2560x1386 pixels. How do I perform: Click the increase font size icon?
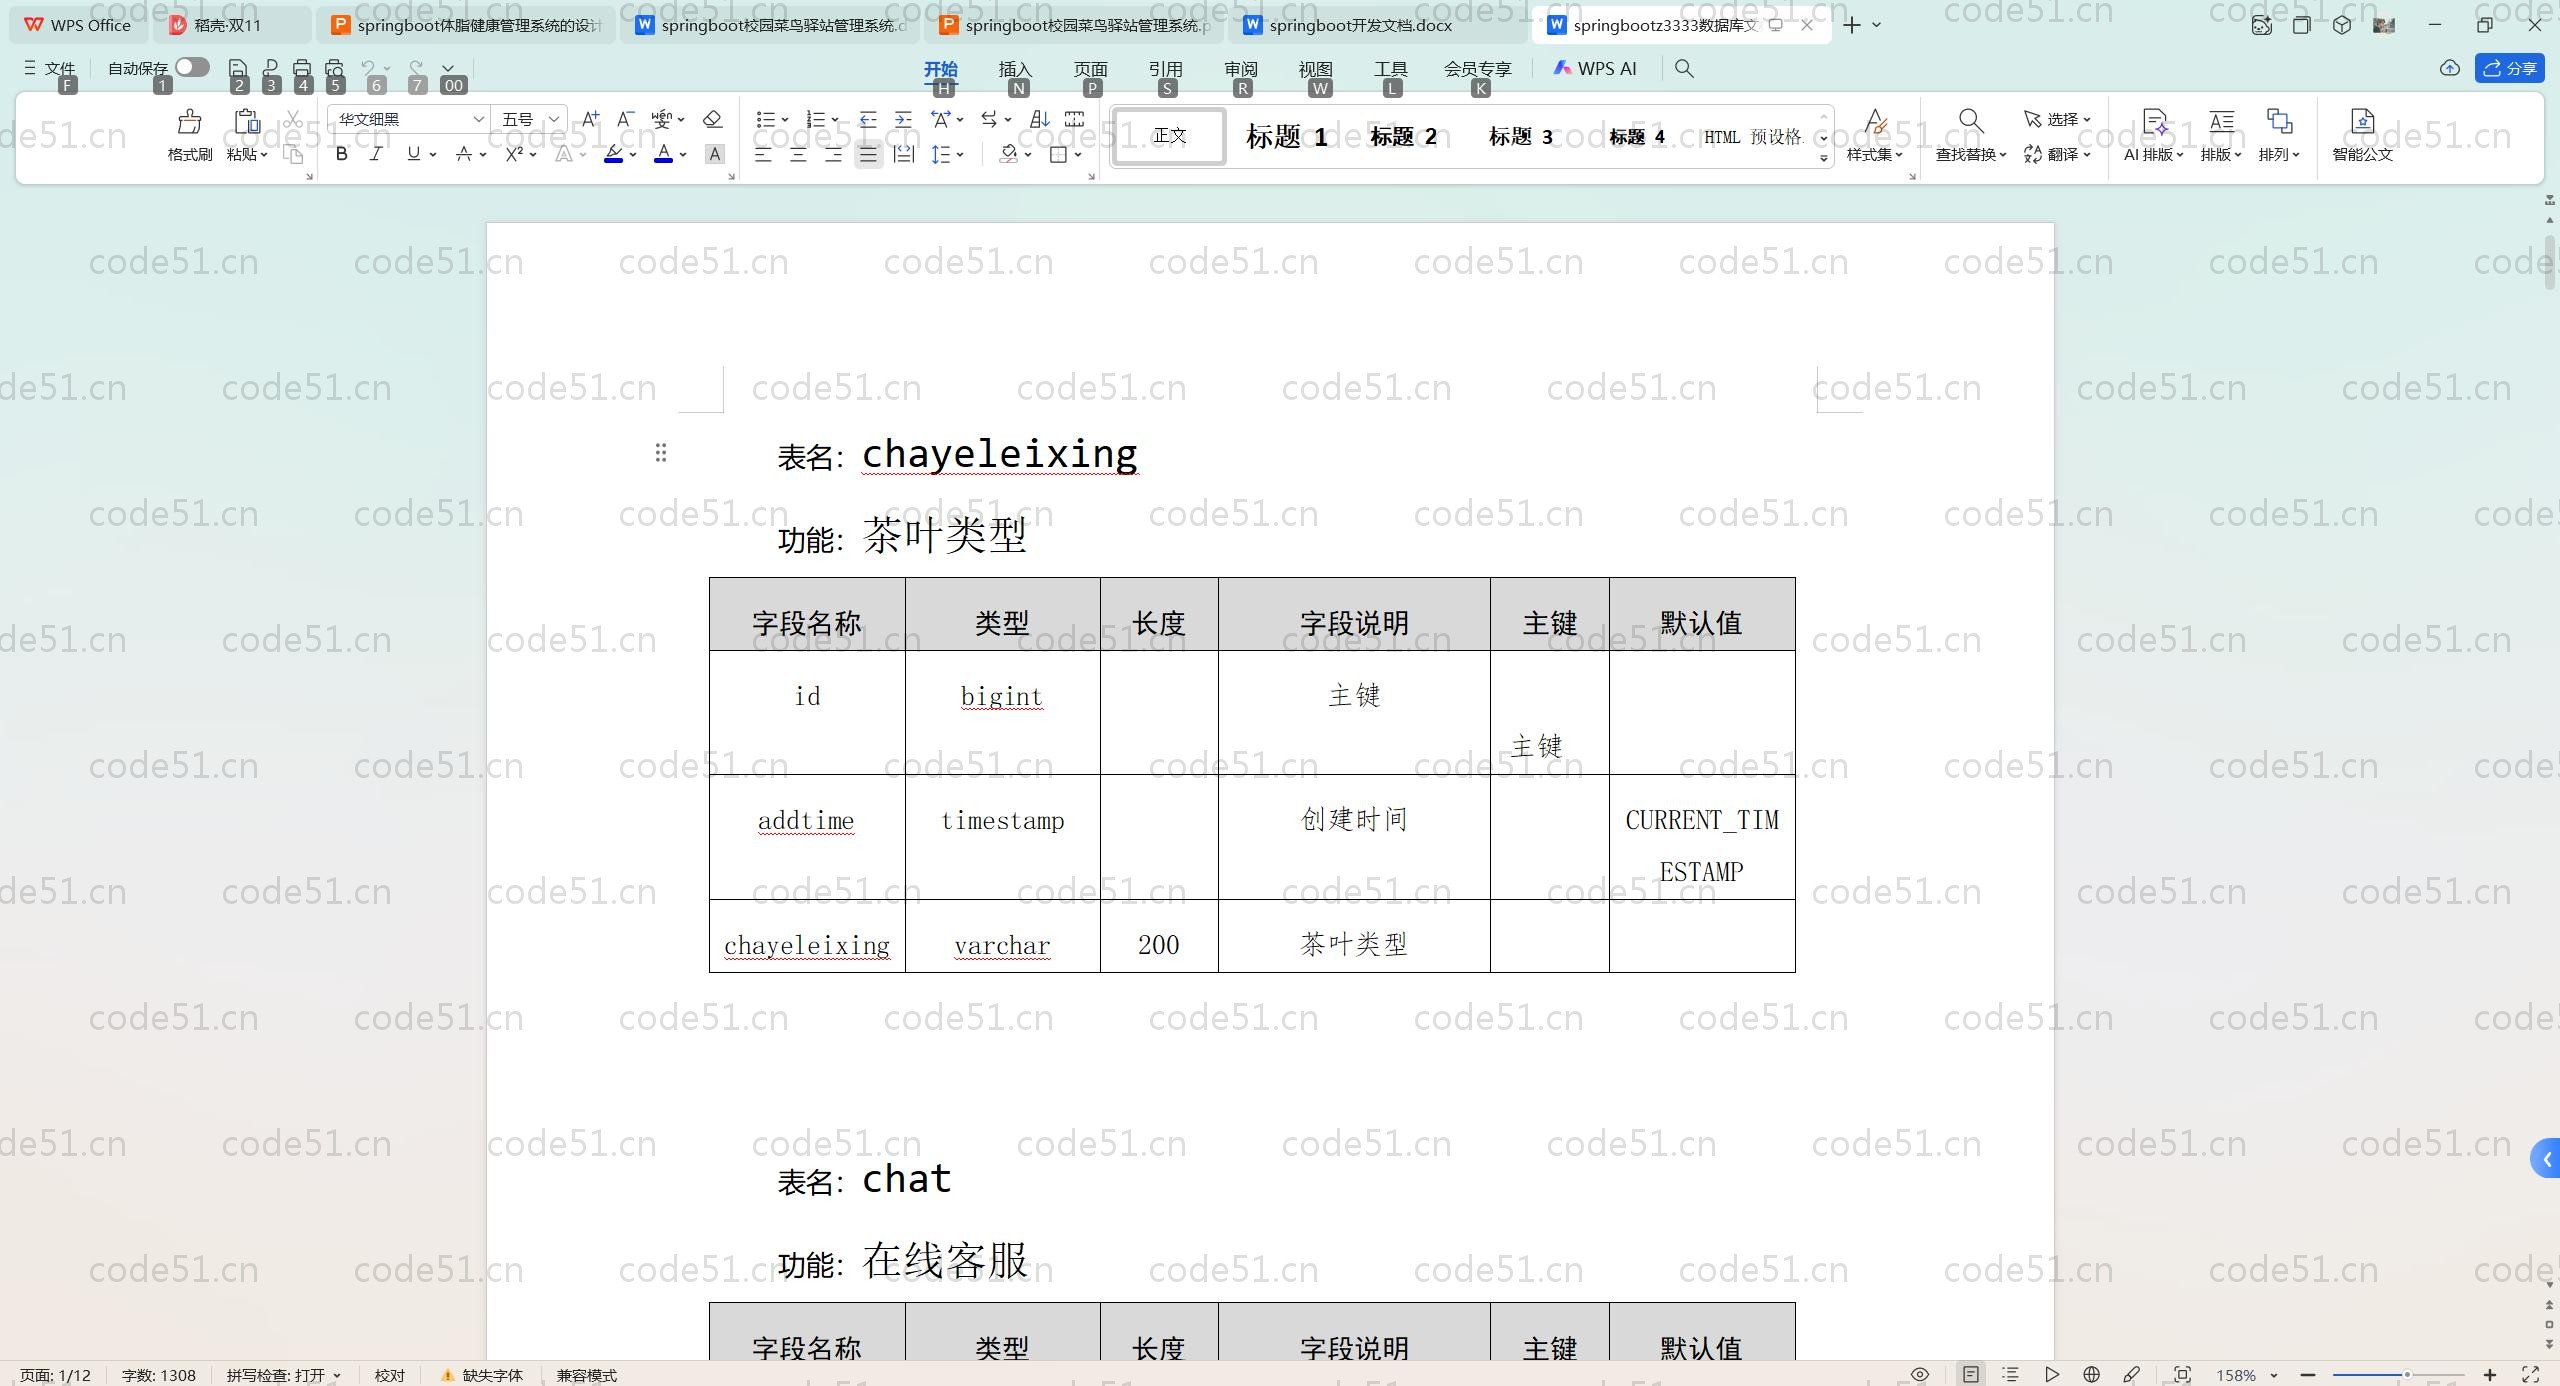click(590, 120)
